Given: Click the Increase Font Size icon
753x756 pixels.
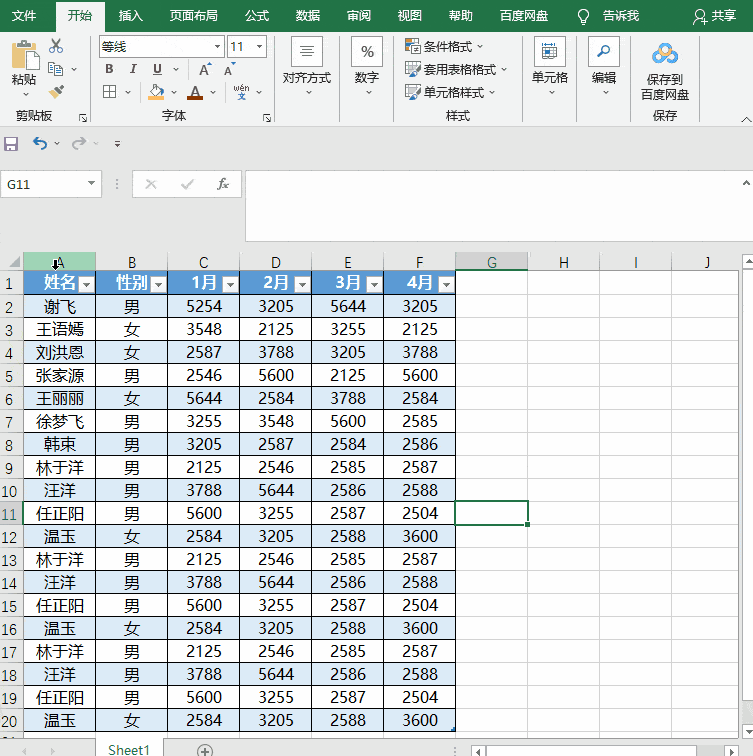Looking at the screenshot, I should (204, 69).
